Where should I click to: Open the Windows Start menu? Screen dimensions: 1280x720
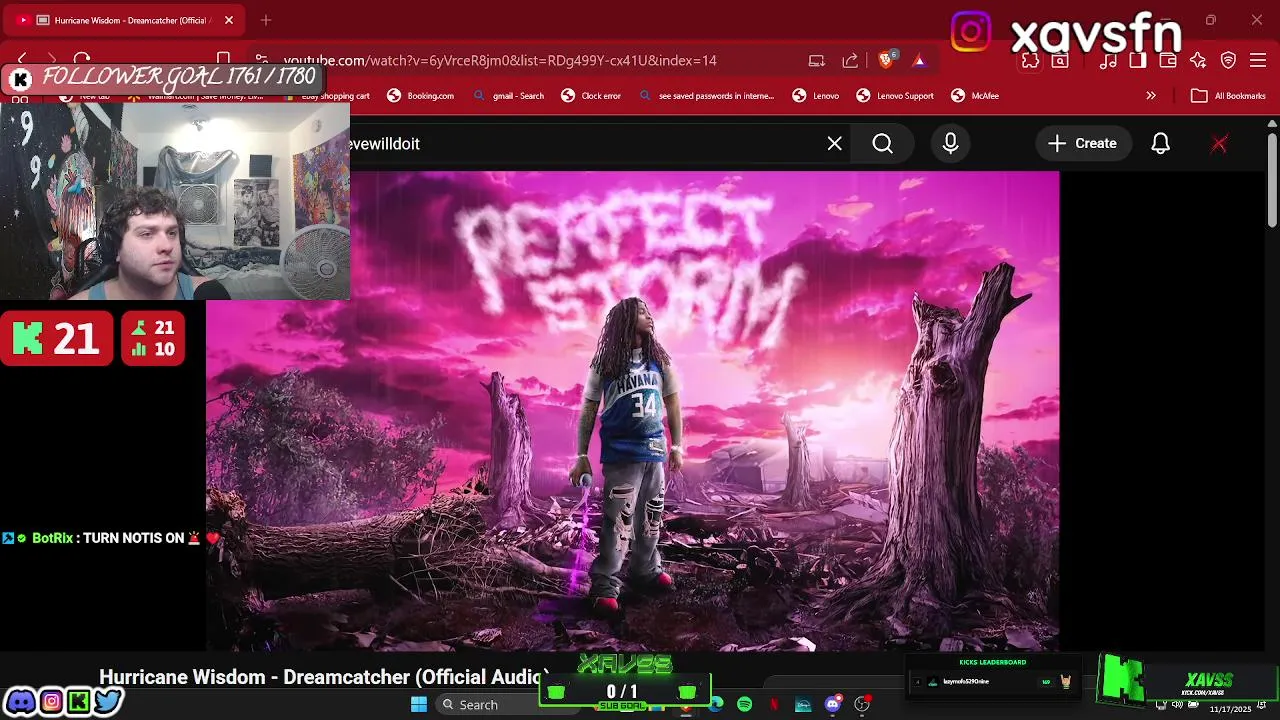(x=419, y=705)
